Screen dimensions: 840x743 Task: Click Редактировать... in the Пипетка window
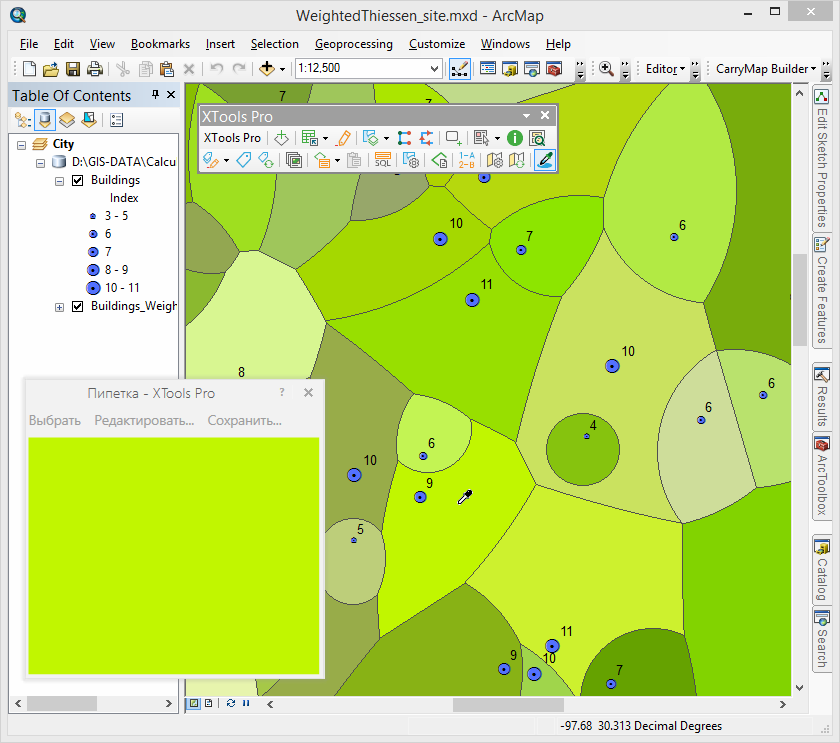pyautogui.click(x=144, y=421)
